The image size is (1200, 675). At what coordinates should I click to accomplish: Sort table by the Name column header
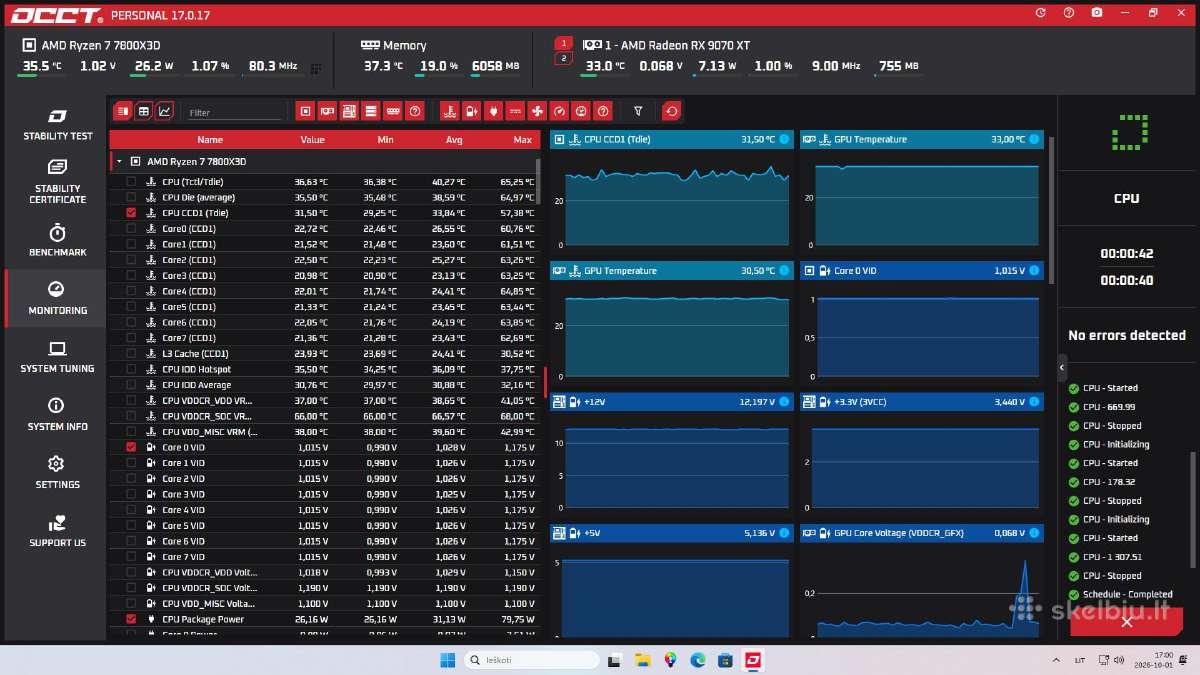tap(210, 140)
